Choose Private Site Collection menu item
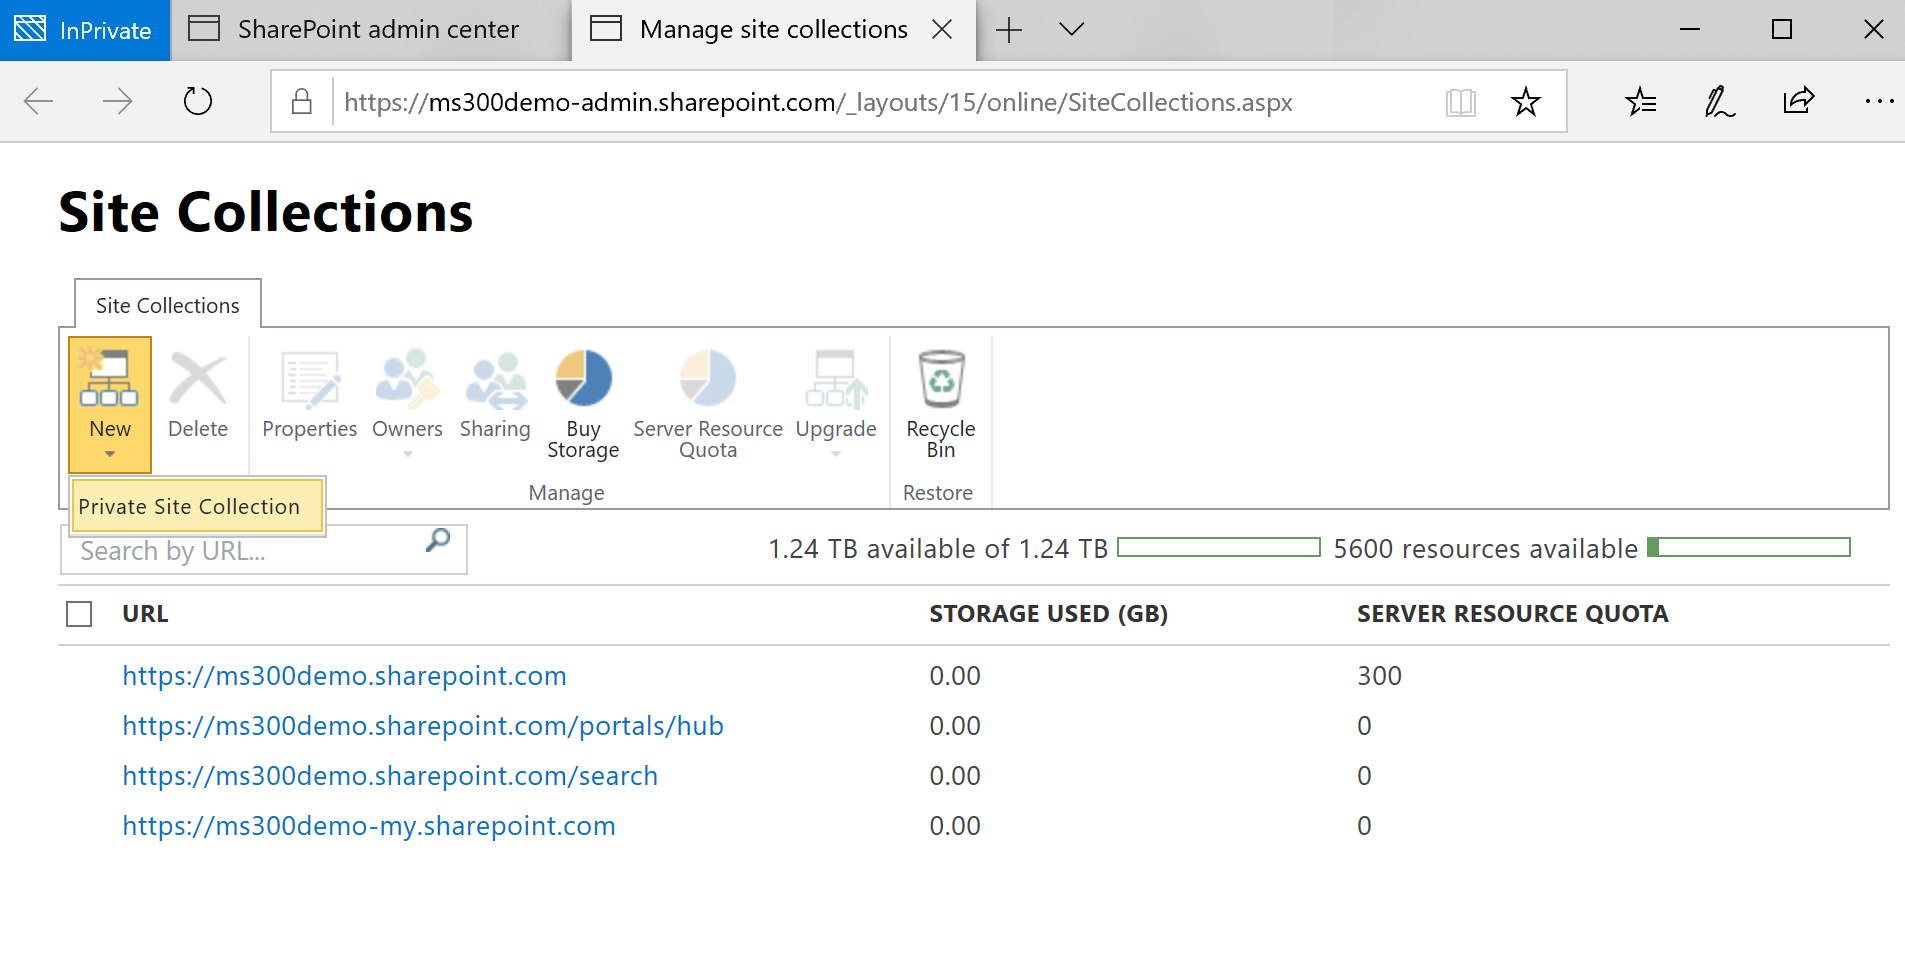1905x976 pixels. (x=190, y=507)
